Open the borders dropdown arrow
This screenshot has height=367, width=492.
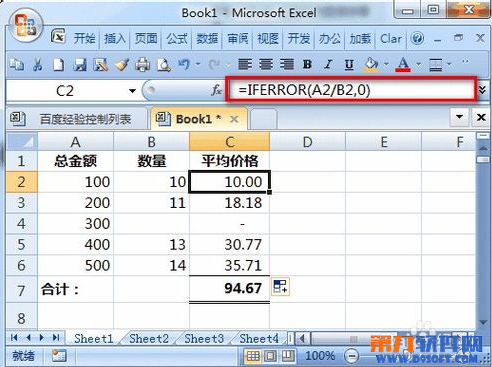click(x=449, y=64)
